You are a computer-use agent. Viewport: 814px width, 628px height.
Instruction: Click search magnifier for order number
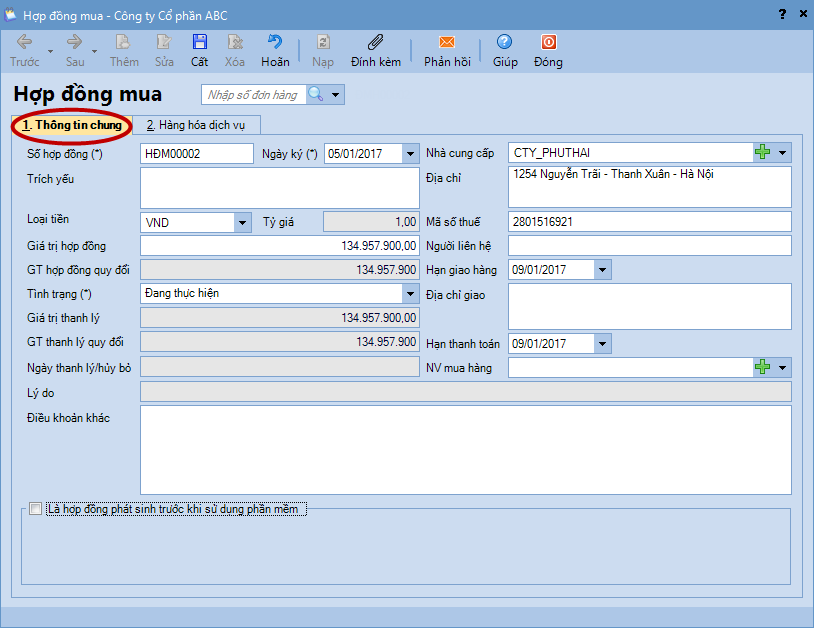click(x=315, y=95)
